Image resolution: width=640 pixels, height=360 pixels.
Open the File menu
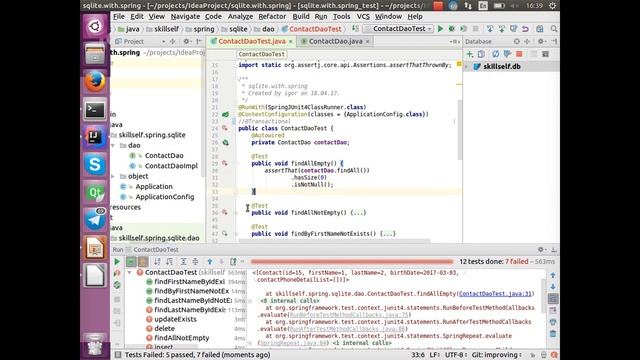tap(118, 16)
